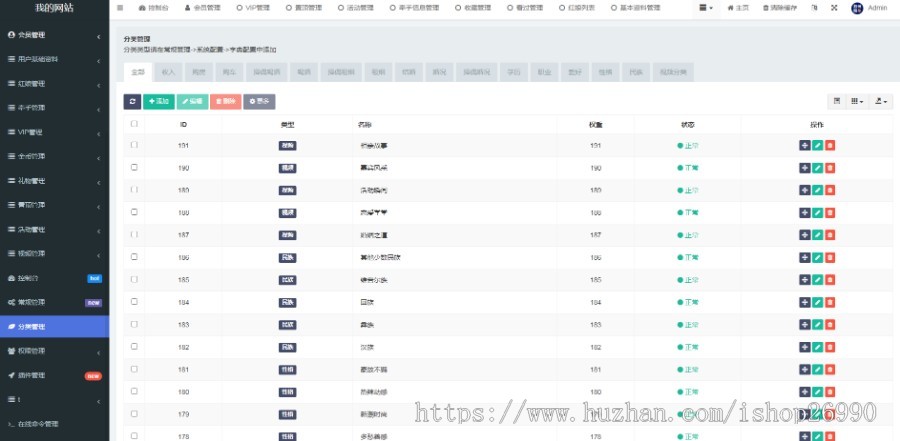Viewport: 900px width, 441px height.
Task: Switch to the 职业 category tab
Action: (544, 72)
